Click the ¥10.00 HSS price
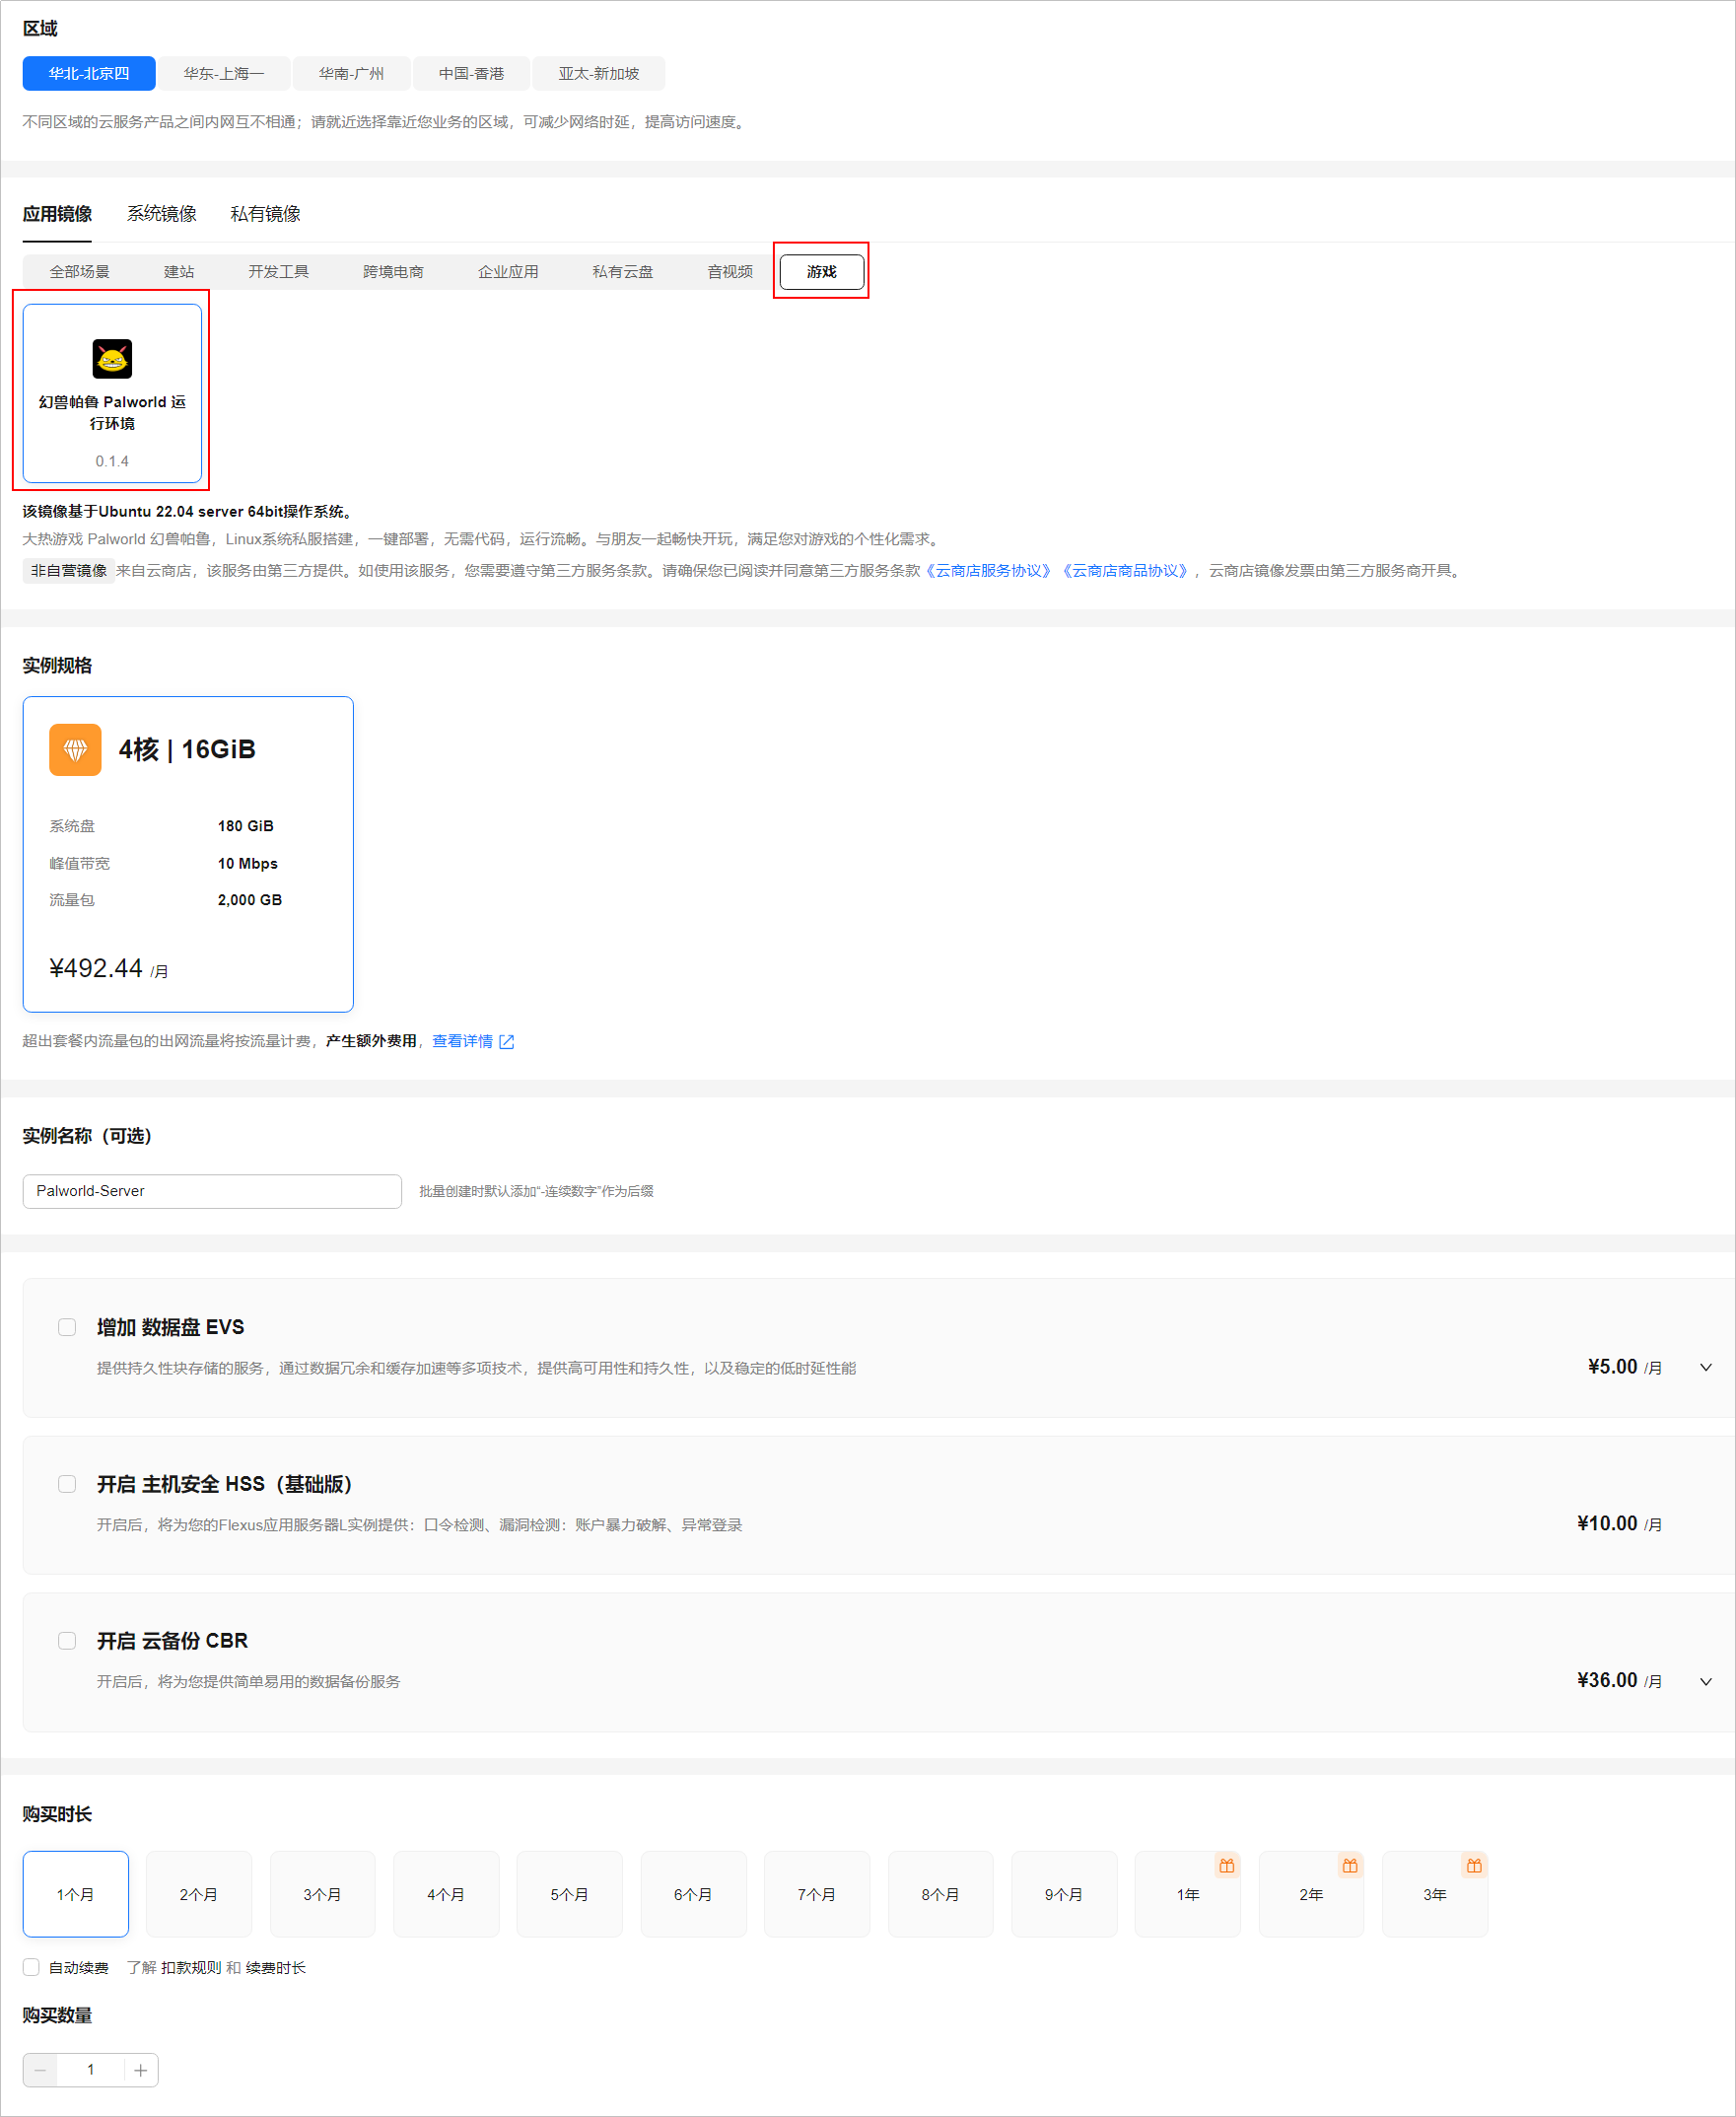The width and height of the screenshot is (1736, 2117). (x=1620, y=1524)
